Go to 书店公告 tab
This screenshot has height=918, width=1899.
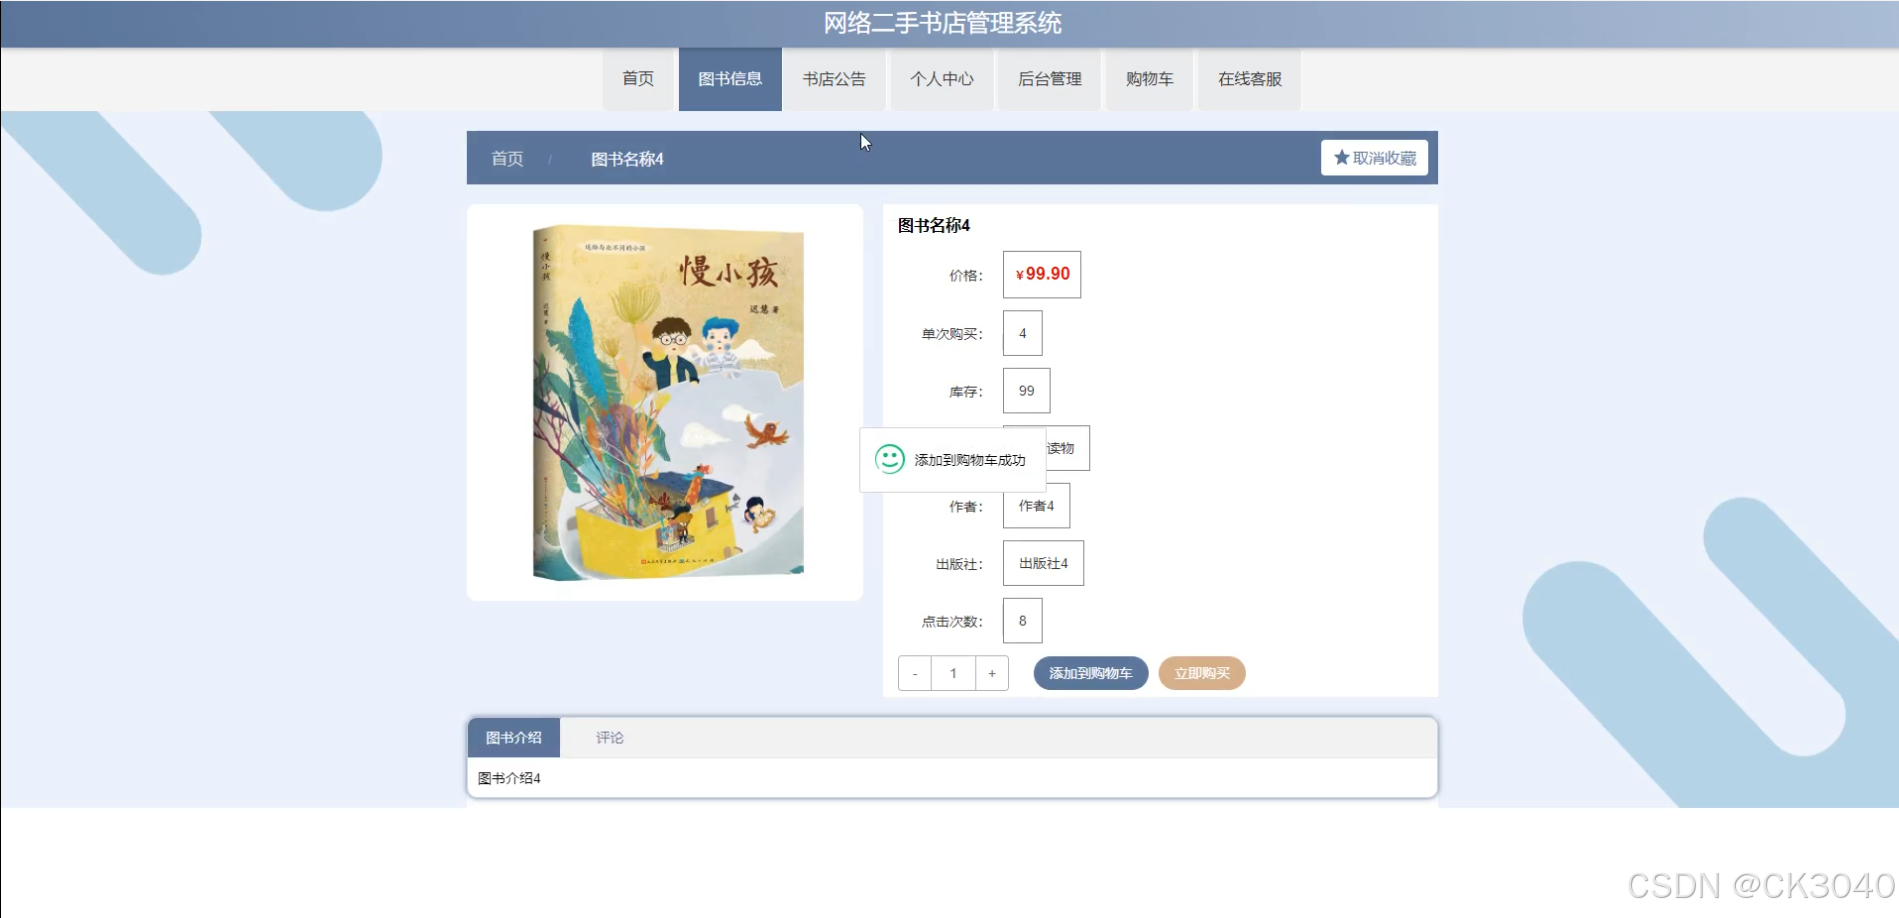(834, 79)
